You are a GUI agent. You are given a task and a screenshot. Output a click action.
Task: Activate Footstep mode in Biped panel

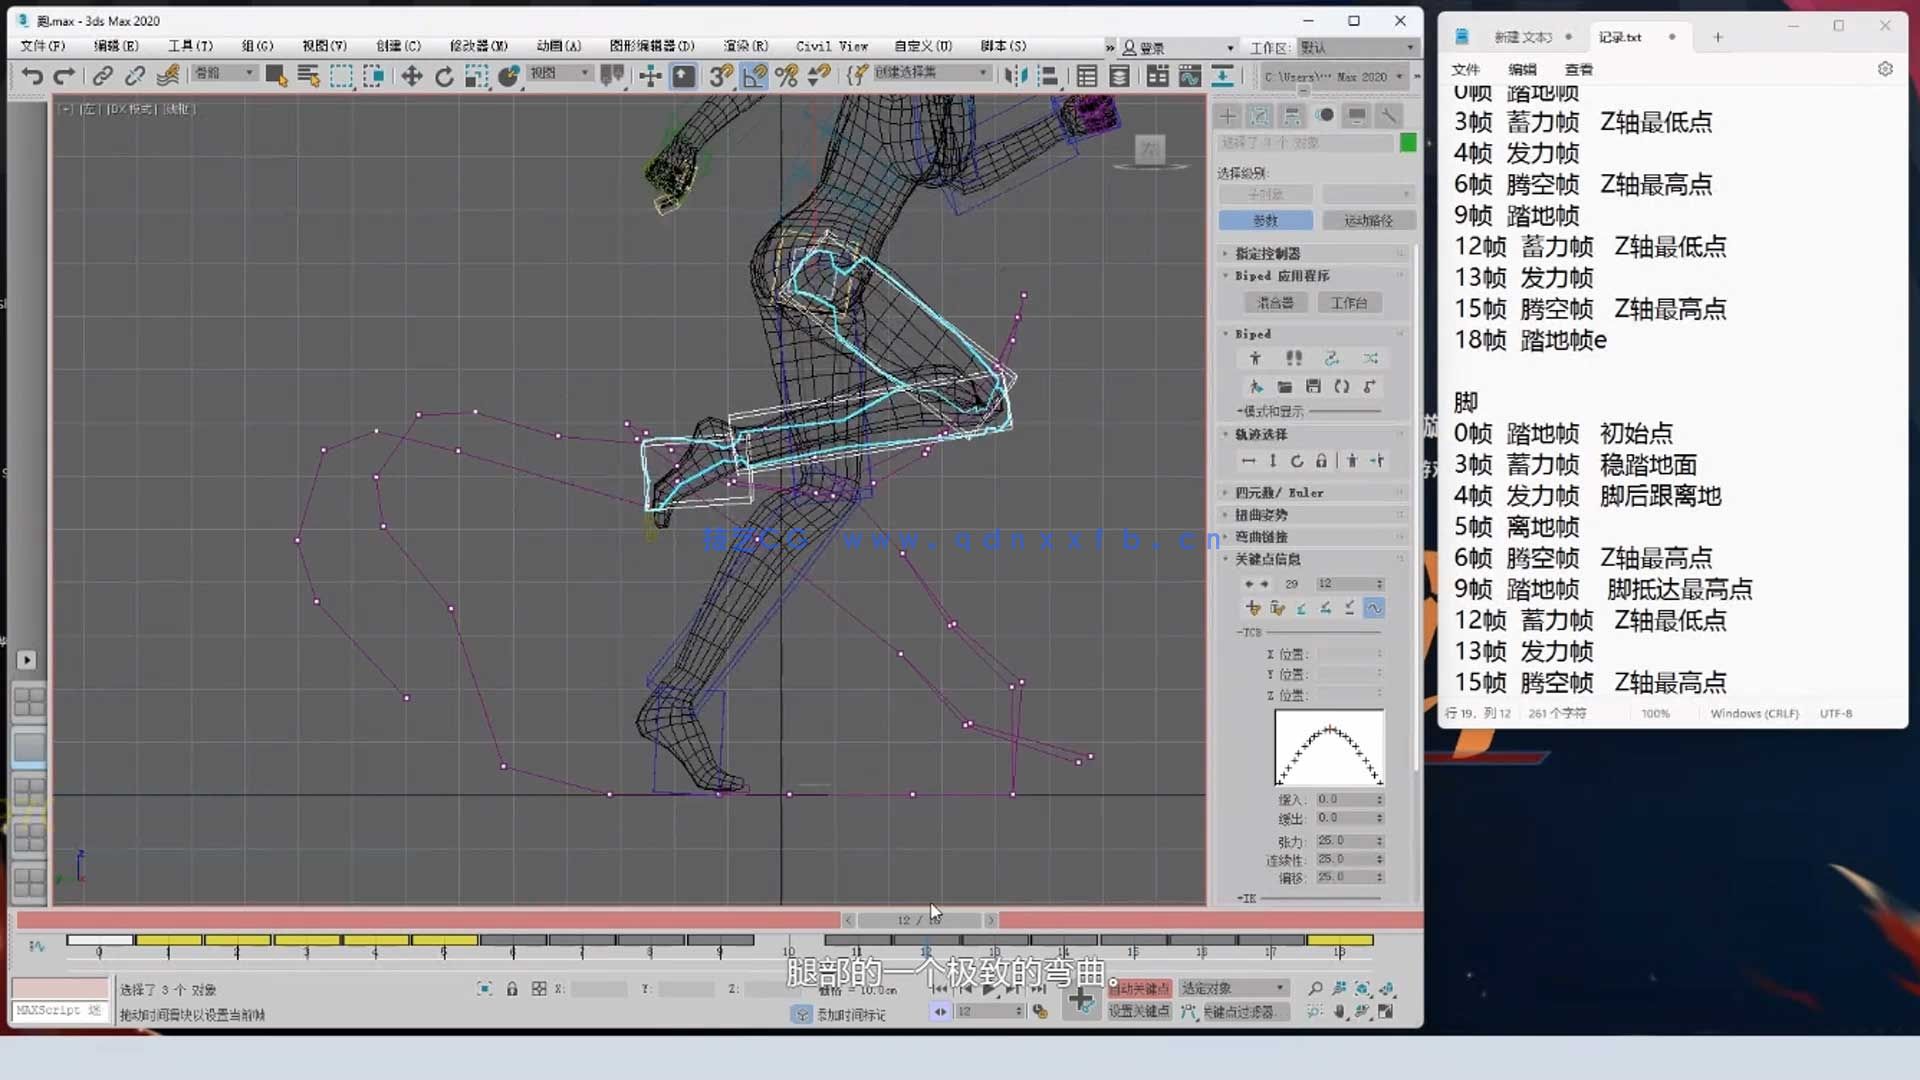(1293, 357)
